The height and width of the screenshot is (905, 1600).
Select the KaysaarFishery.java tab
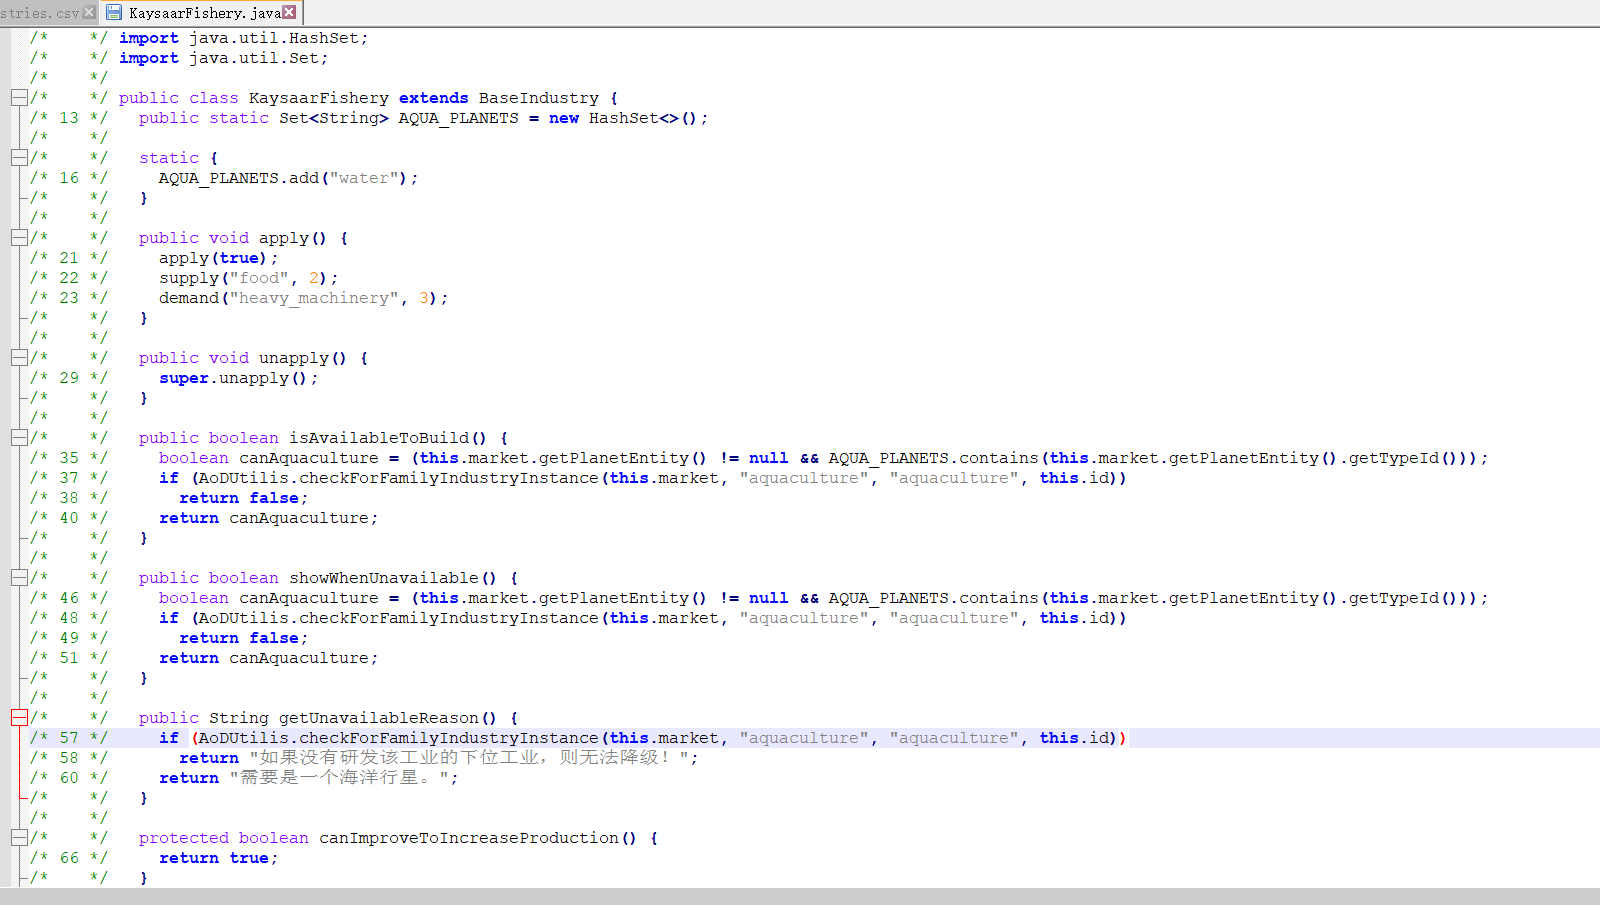click(x=204, y=13)
